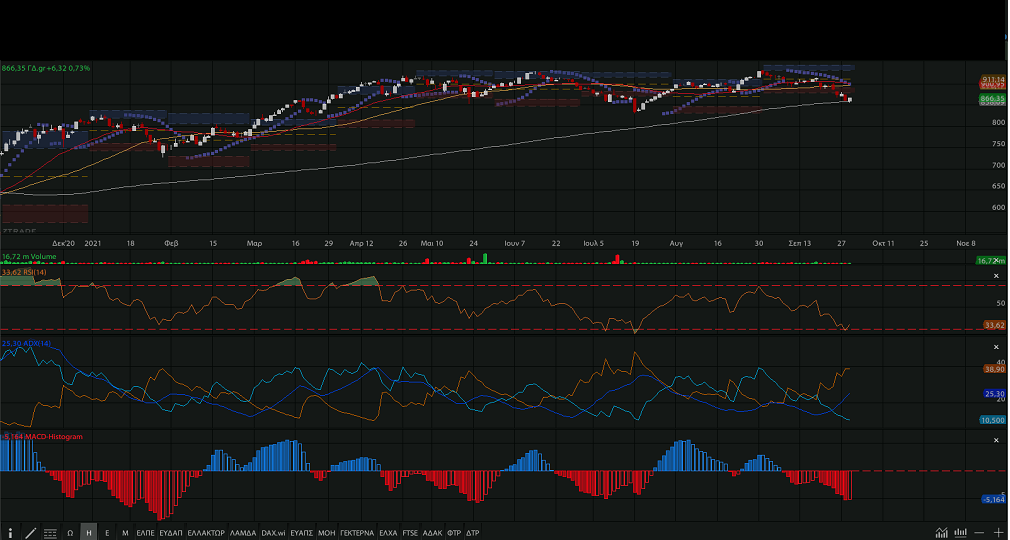The height and width of the screenshot is (540, 1010).
Task: Close the Volume panel
Action: pyautogui.click(x=996, y=259)
